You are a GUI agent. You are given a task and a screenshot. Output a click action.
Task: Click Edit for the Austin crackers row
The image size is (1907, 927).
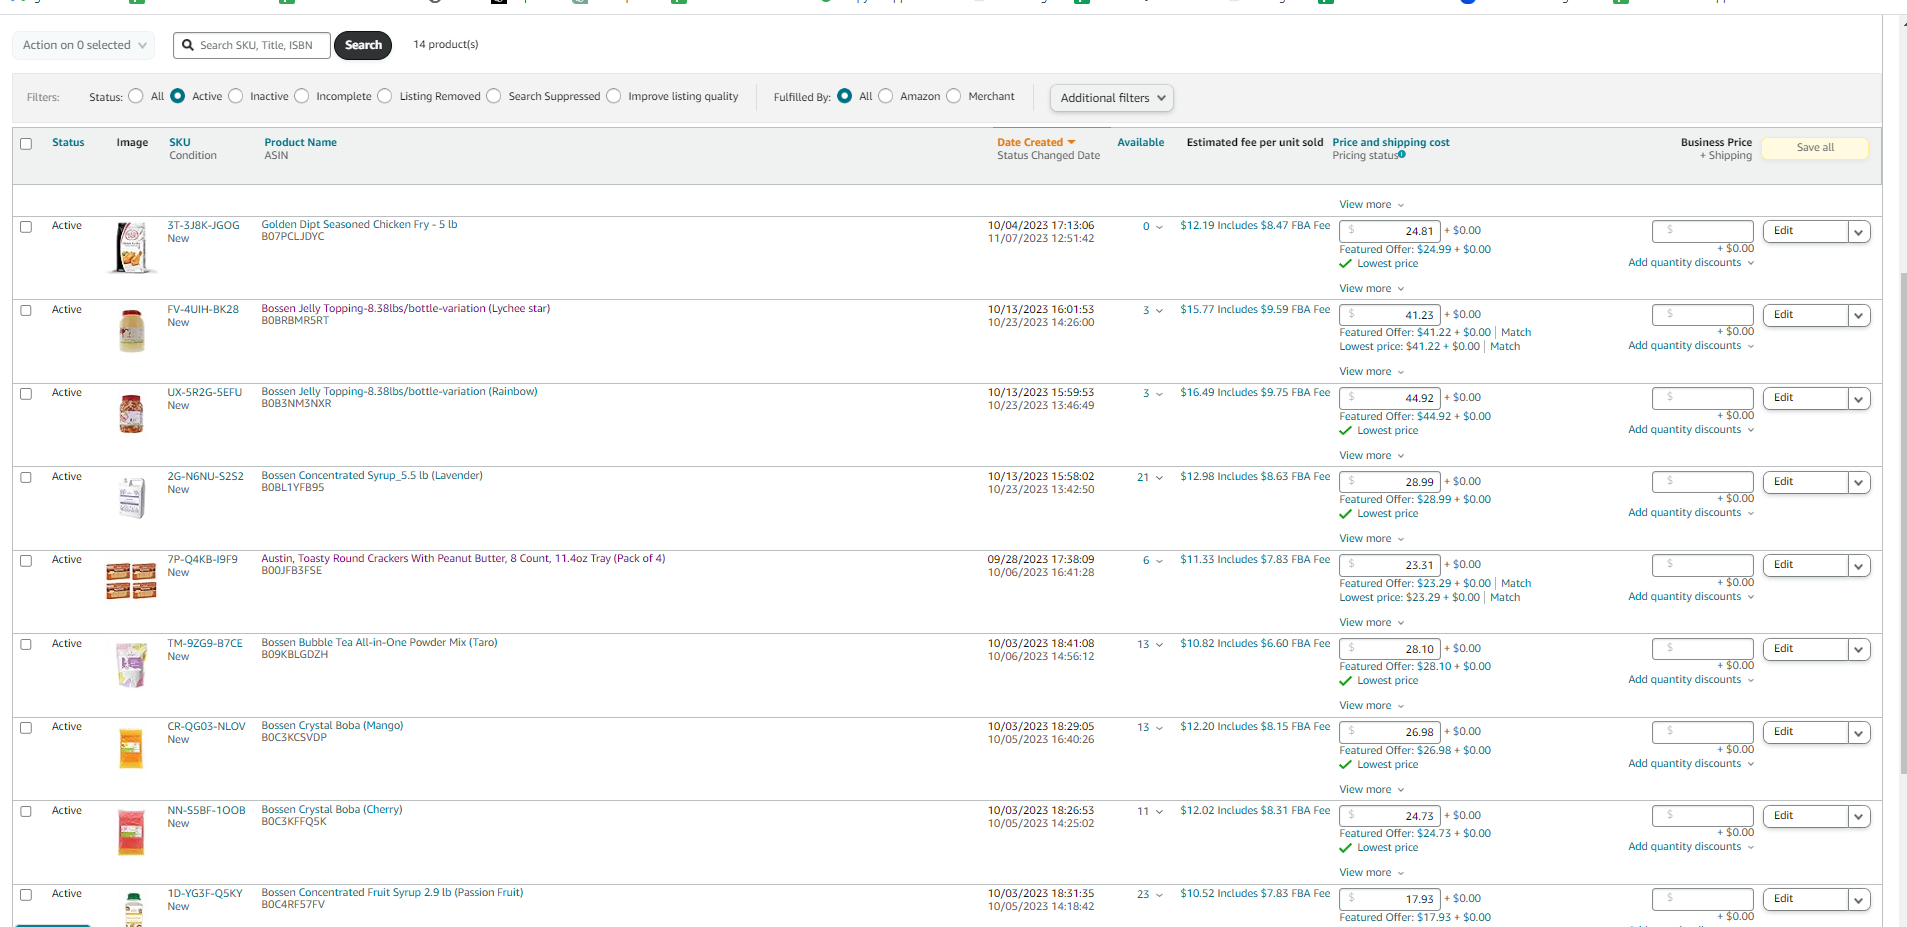coord(1804,565)
